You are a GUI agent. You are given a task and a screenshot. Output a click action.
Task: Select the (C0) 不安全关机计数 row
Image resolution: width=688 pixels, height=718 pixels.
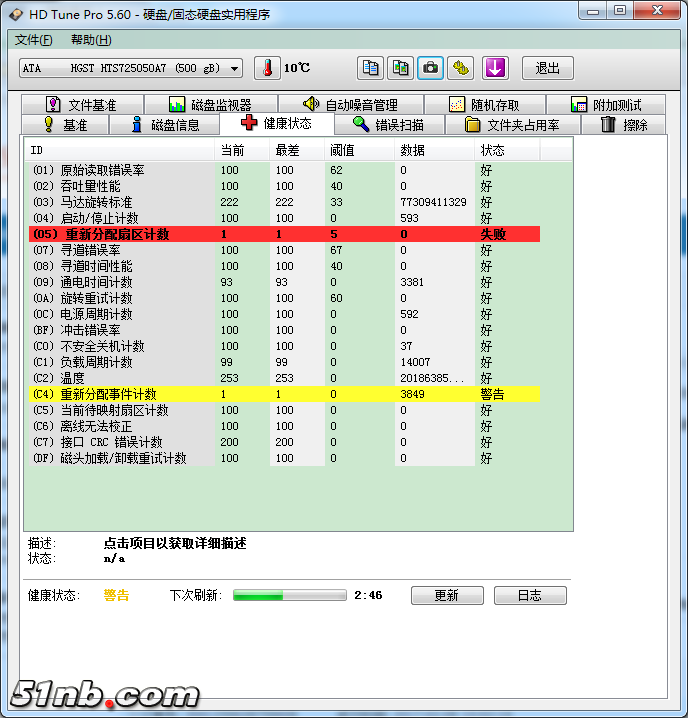click(x=284, y=346)
